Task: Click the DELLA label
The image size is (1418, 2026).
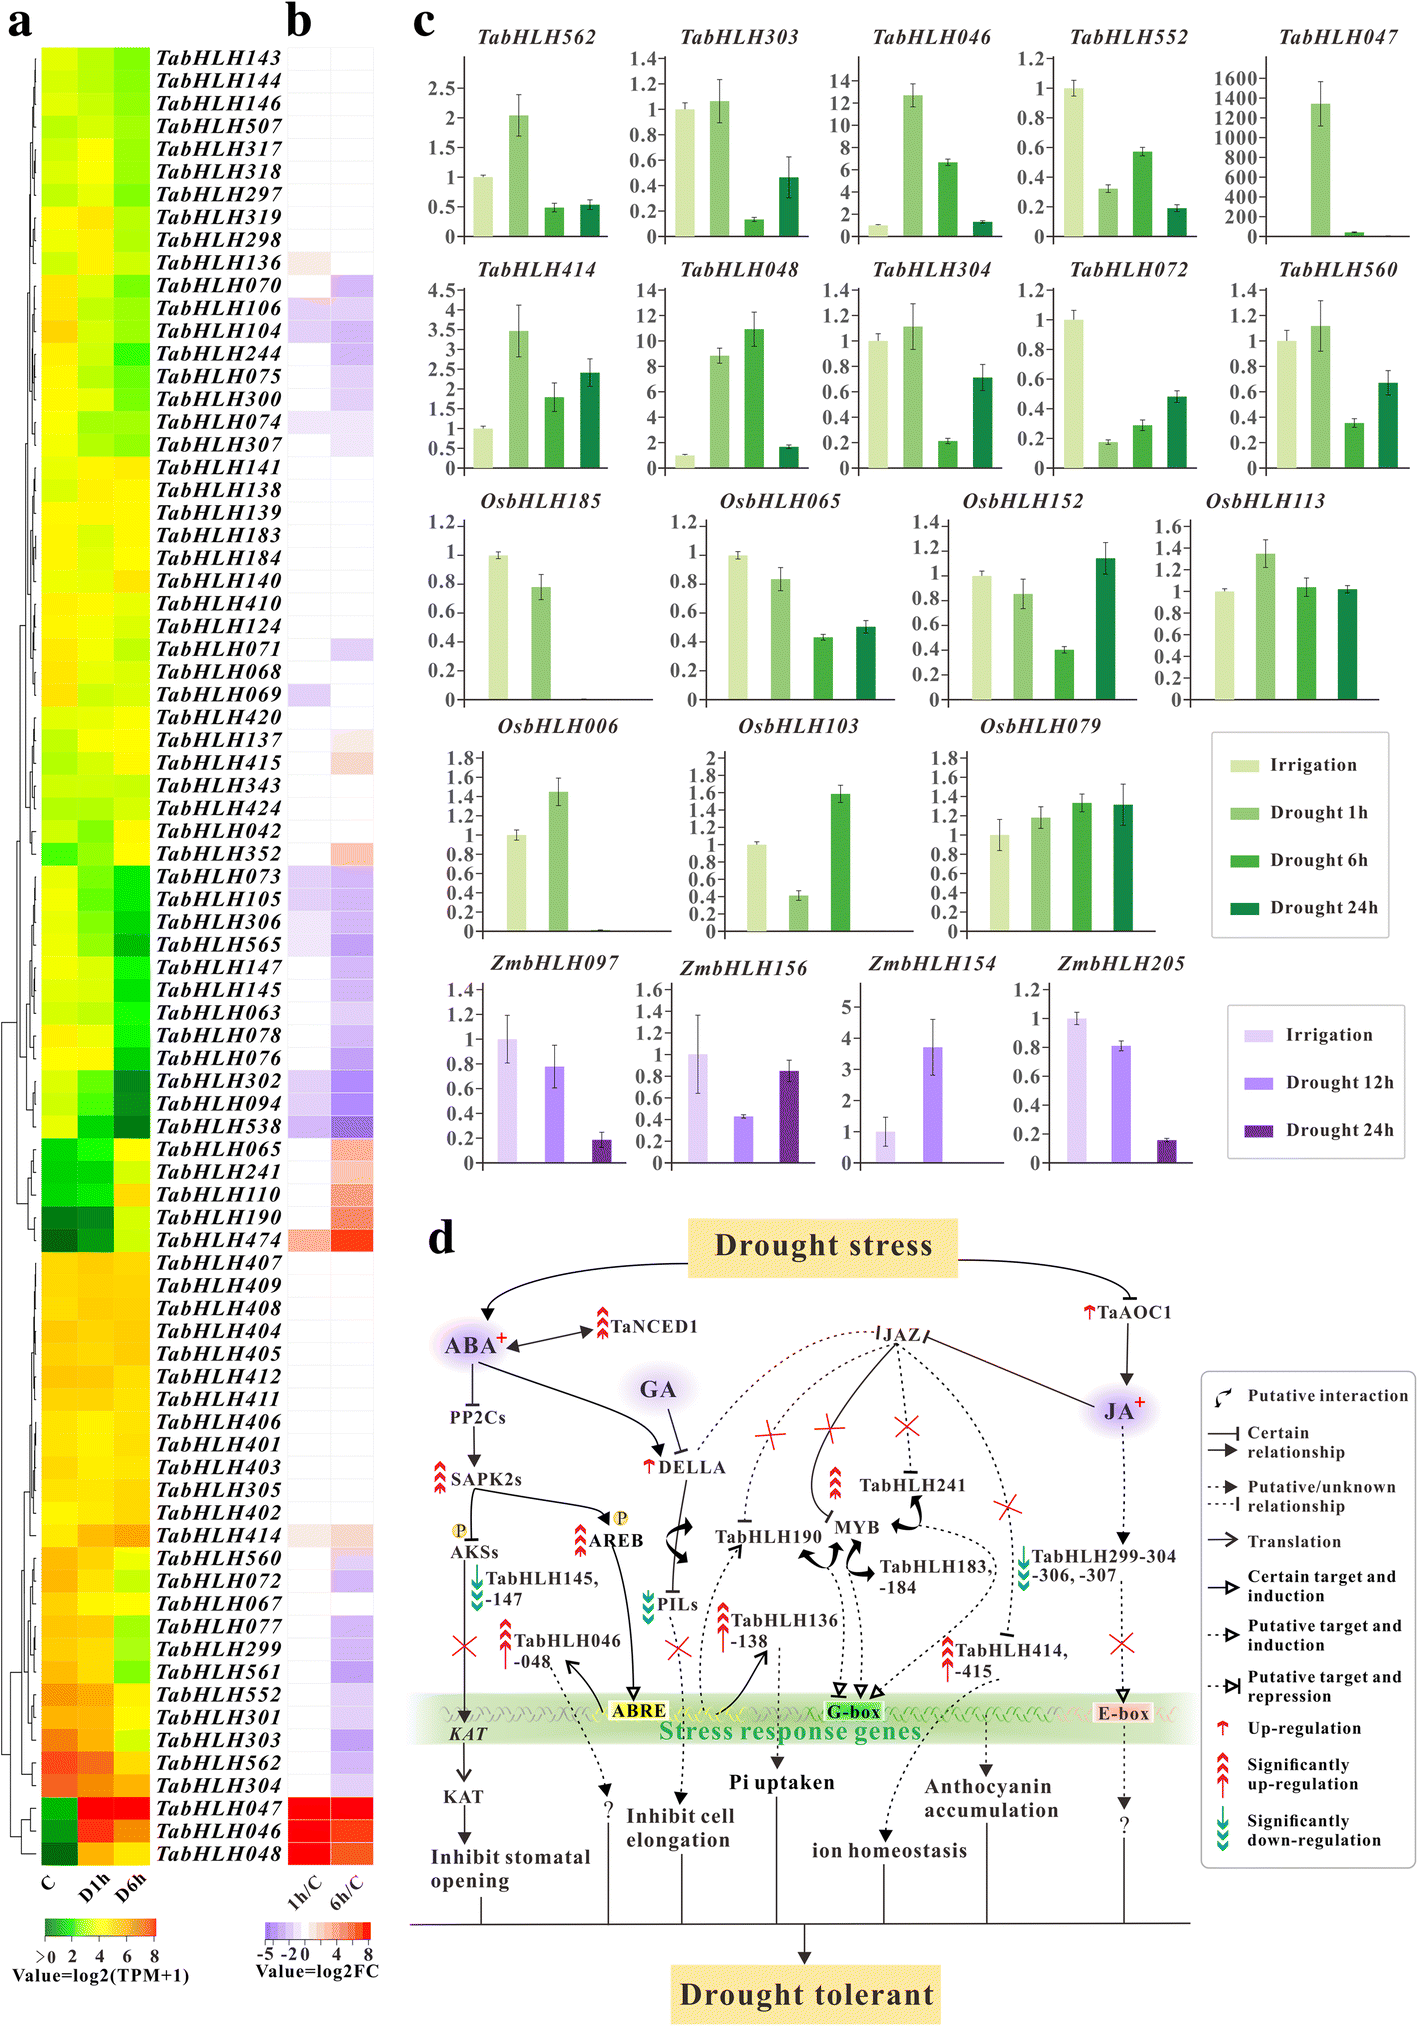Action: 691,1468
